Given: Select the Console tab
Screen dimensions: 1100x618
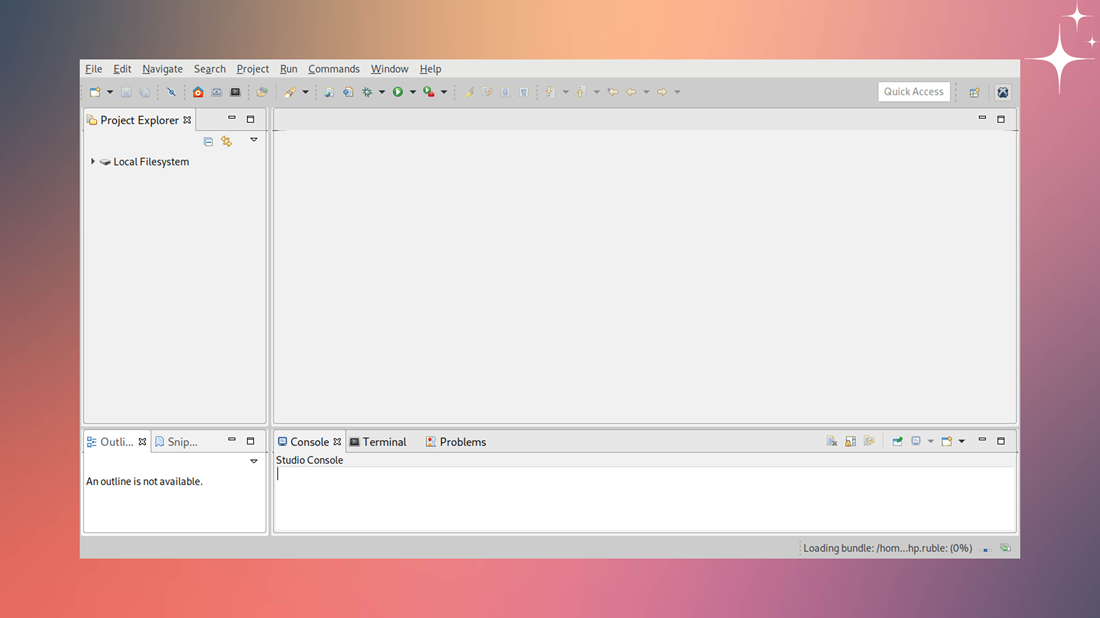Looking at the screenshot, I should [309, 442].
